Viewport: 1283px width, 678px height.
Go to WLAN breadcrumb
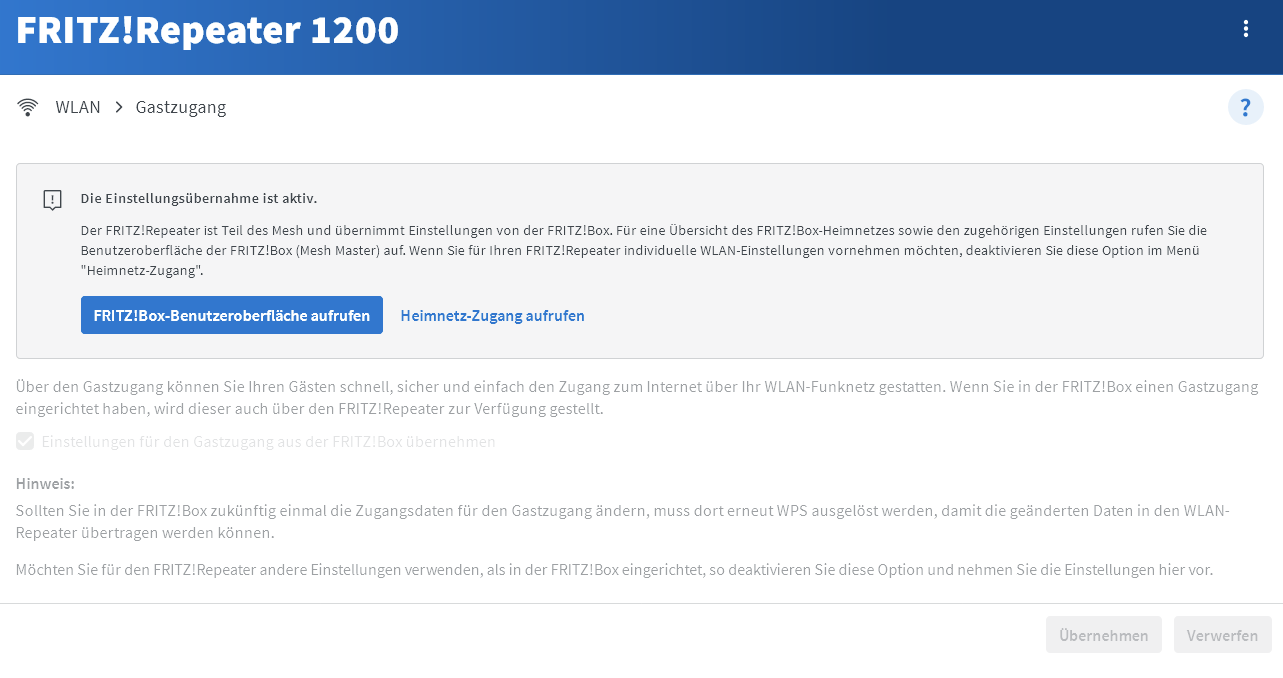point(78,107)
